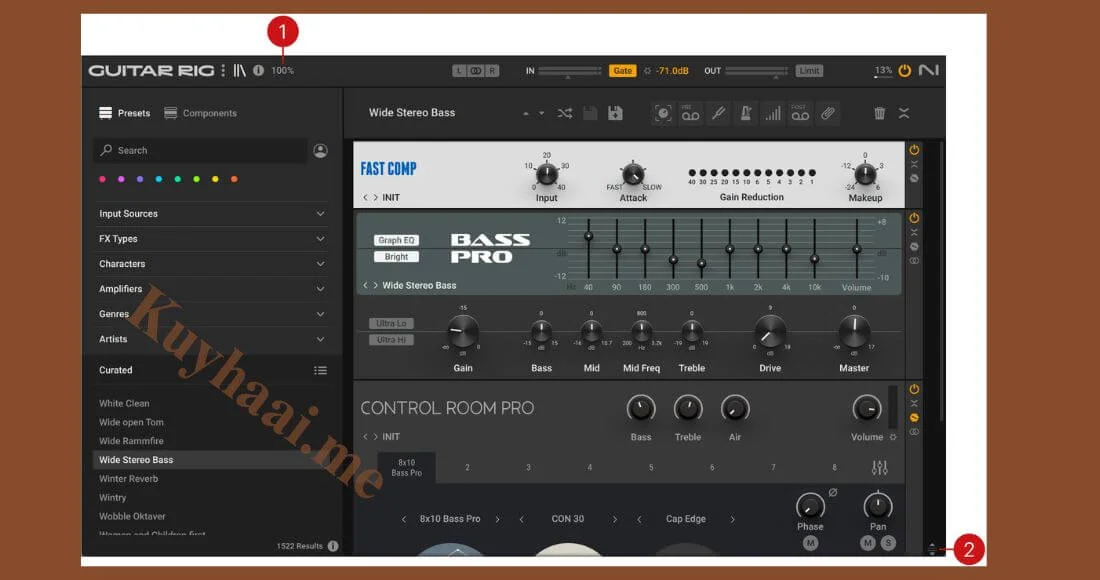Expand the FX Types filter
Screen dimensions: 1100x580
tap(213, 238)
